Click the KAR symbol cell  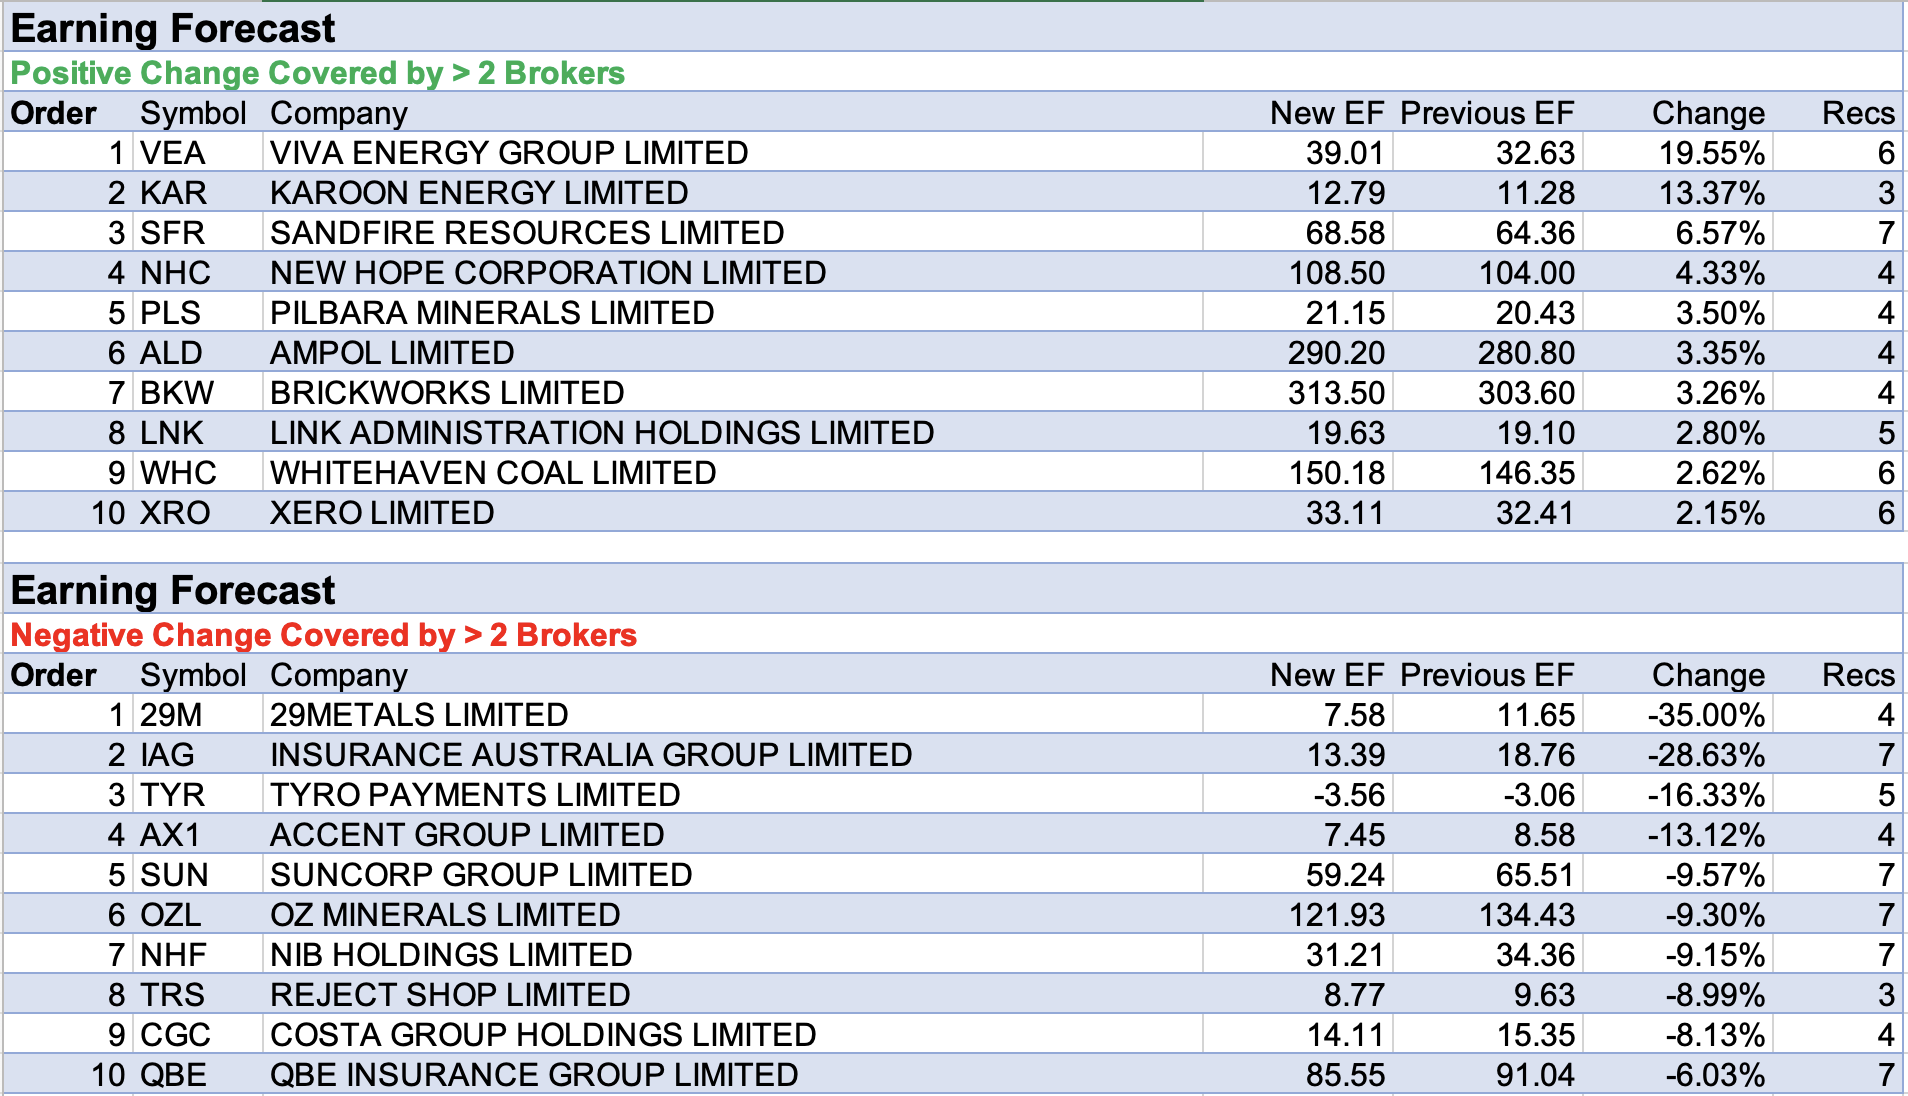pyautogui.click(x=173, y=193)
